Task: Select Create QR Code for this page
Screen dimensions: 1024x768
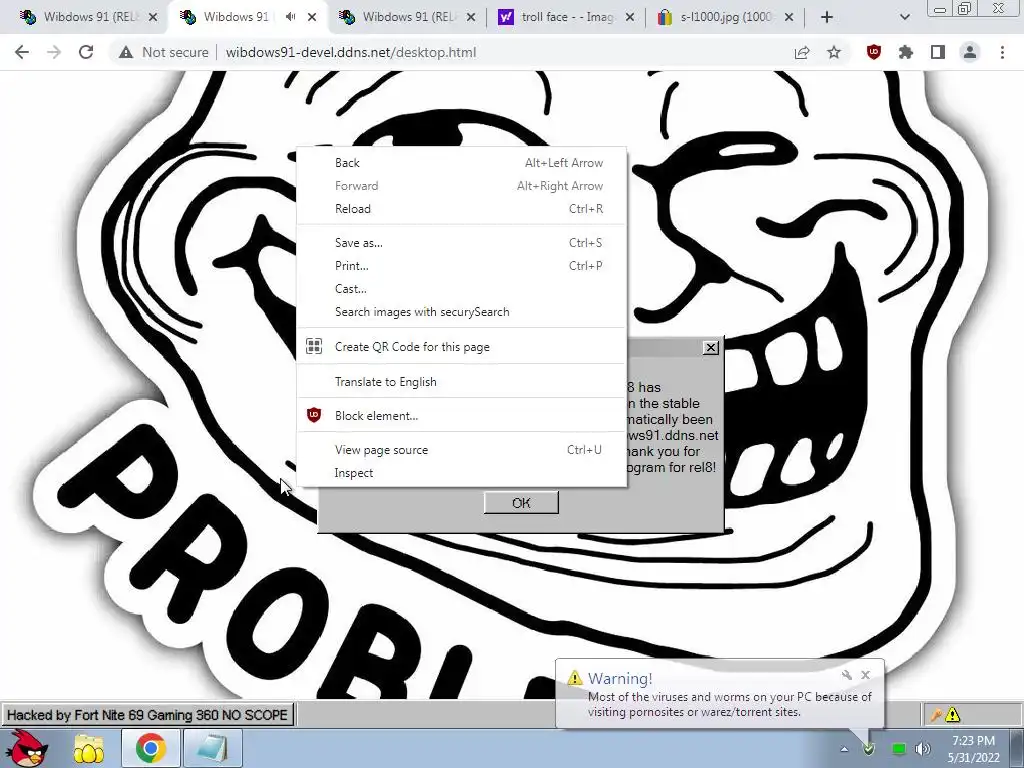Action: (462, 347)
